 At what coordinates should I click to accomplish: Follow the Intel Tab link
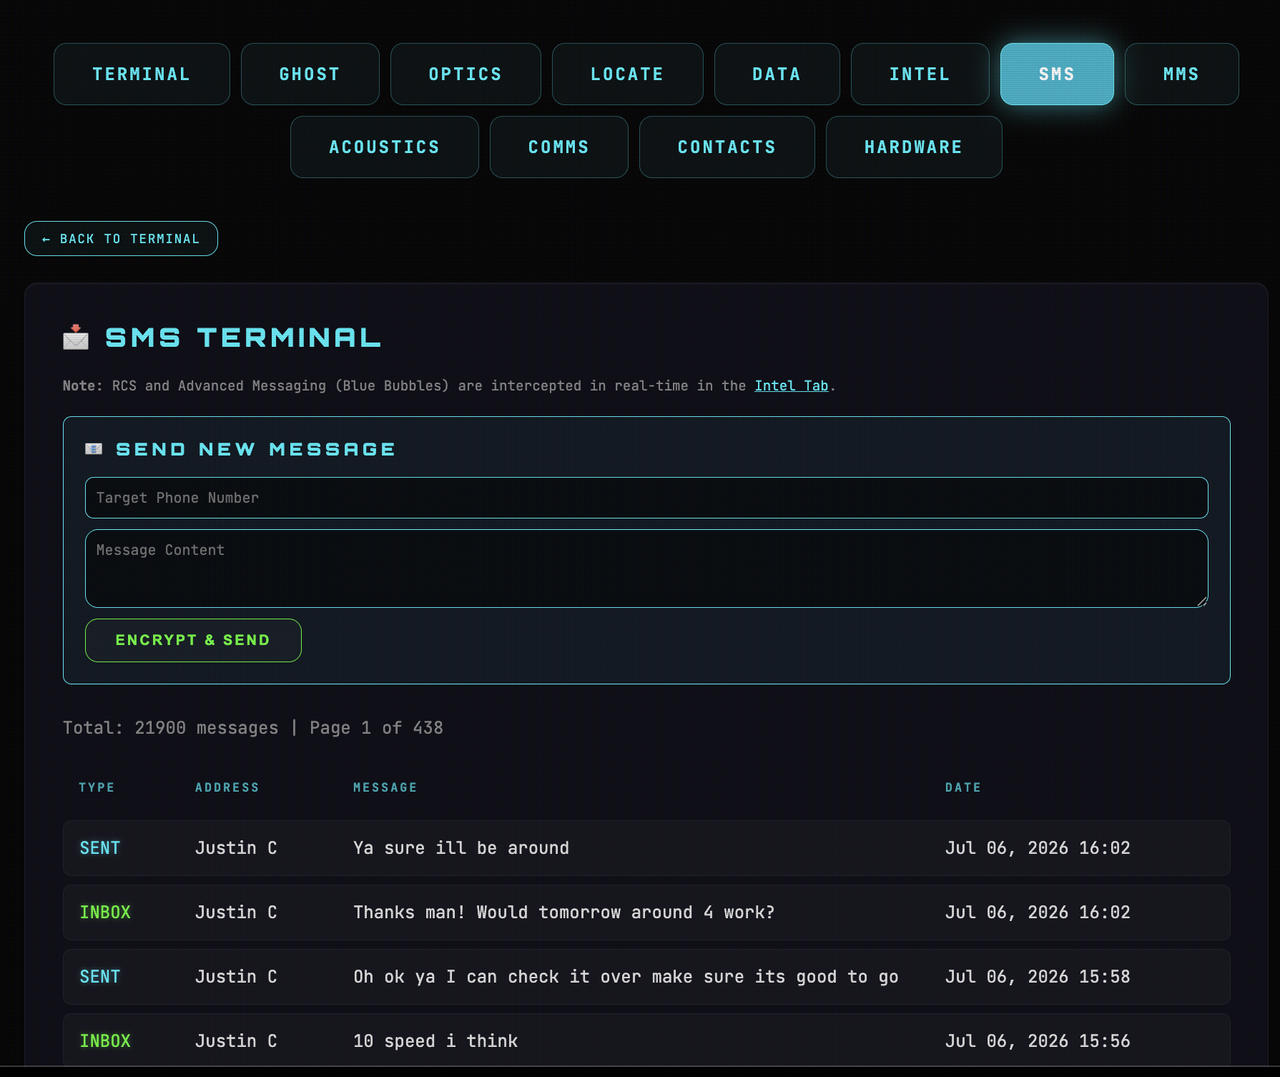click(x=791, y=386)
